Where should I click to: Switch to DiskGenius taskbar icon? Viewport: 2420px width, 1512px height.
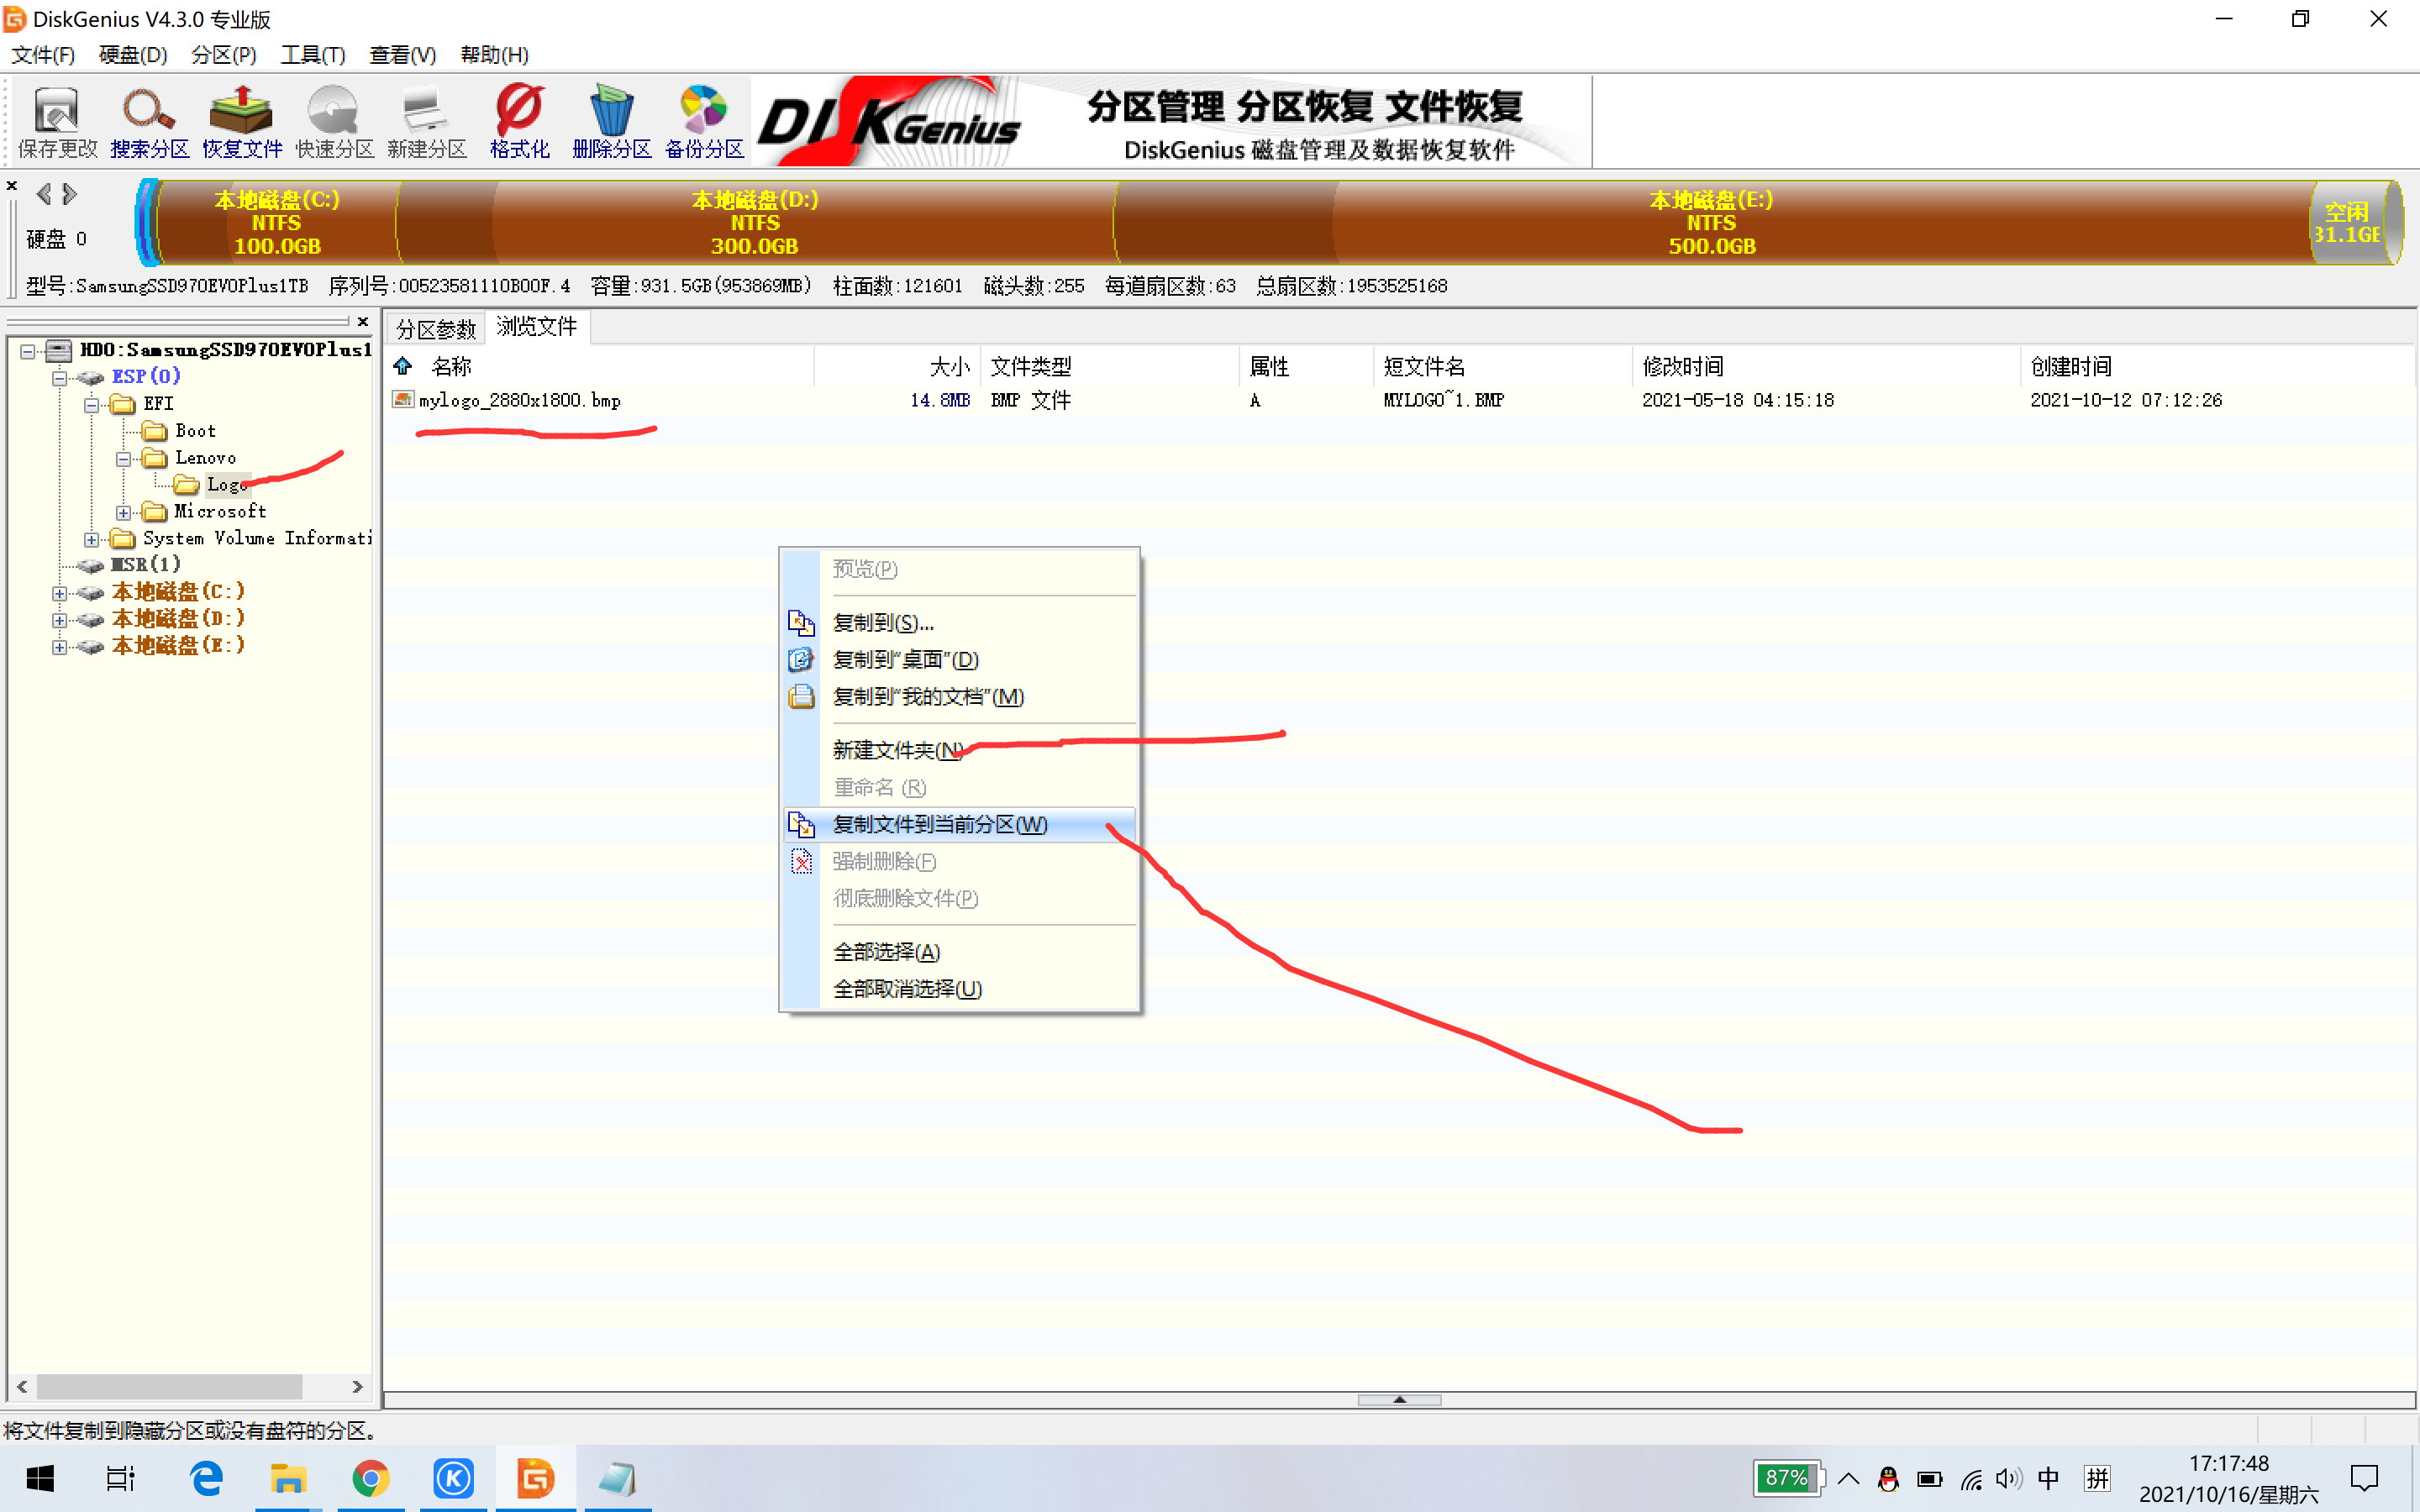coord(536,1478)
